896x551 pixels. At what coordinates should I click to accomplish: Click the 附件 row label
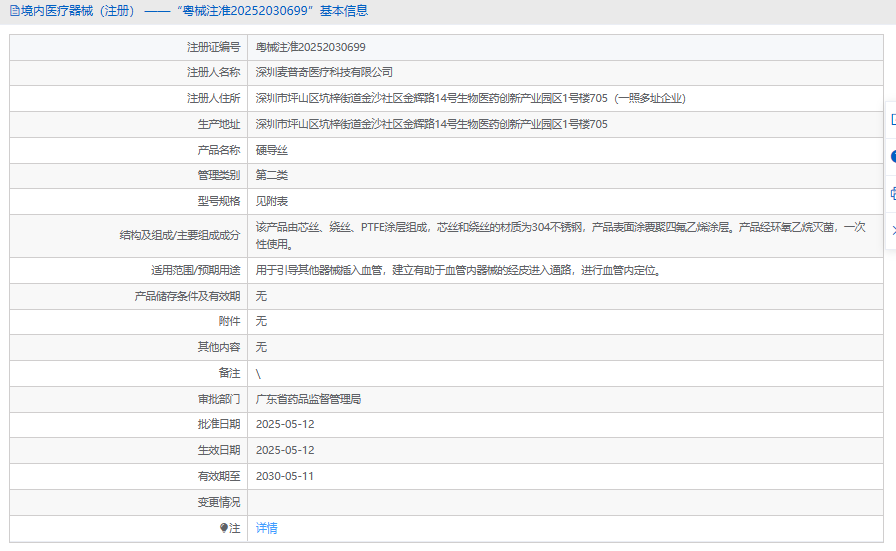(230, 321)
